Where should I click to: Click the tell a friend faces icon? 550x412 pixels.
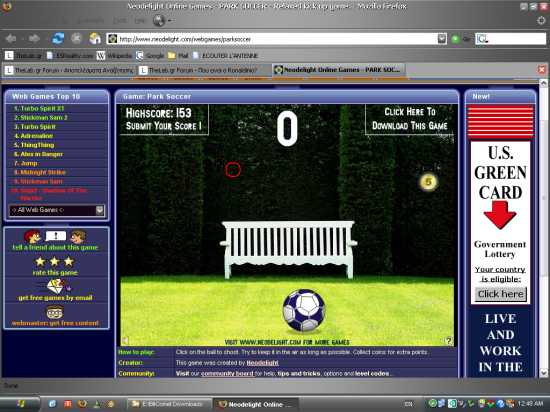tap(55, 237)
